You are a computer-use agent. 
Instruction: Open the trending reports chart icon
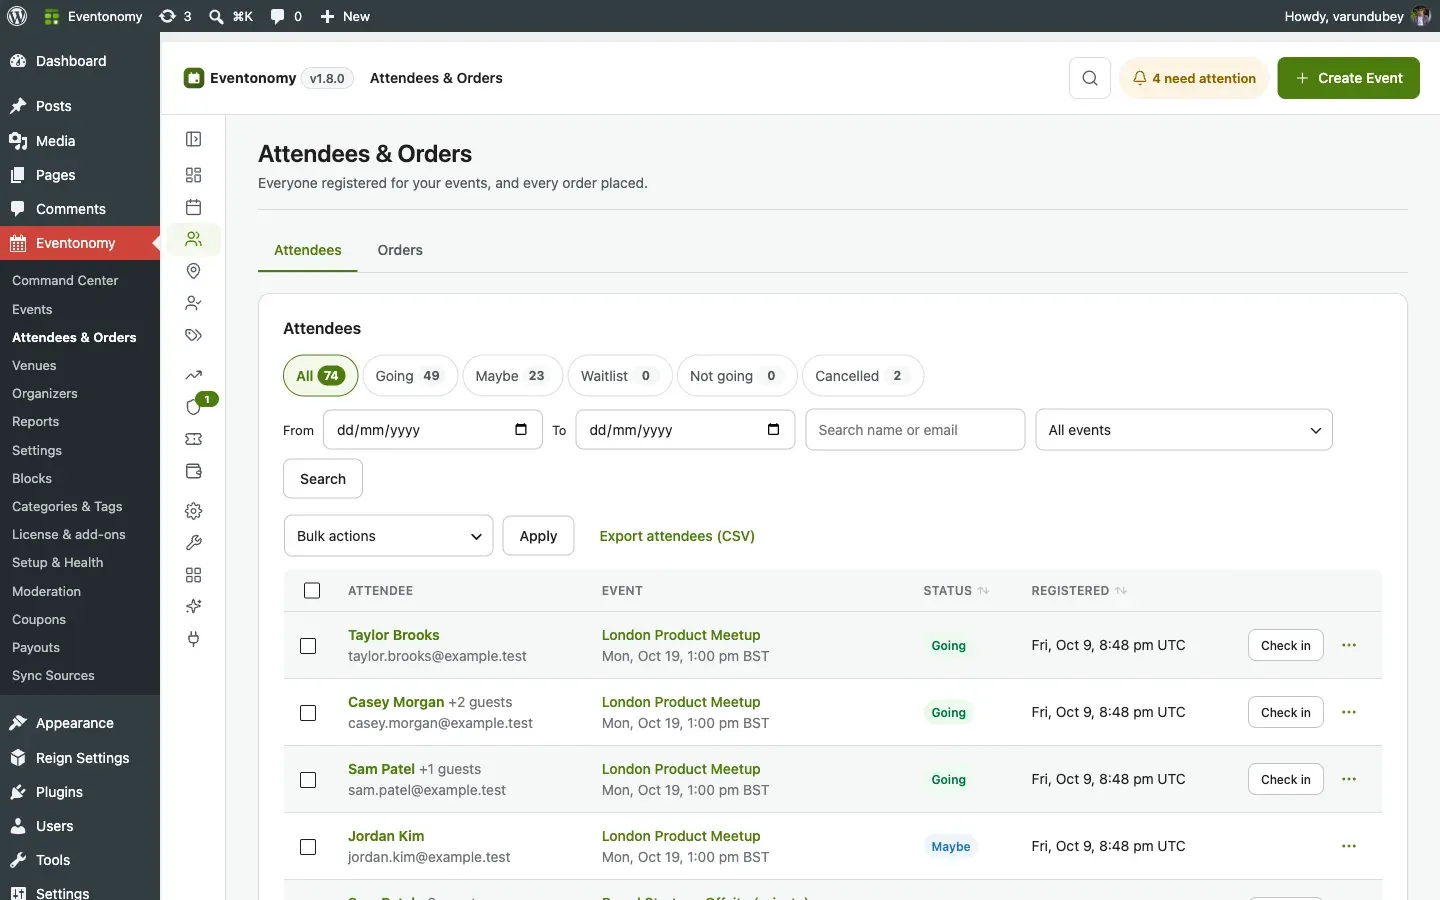tap(194, 375)
